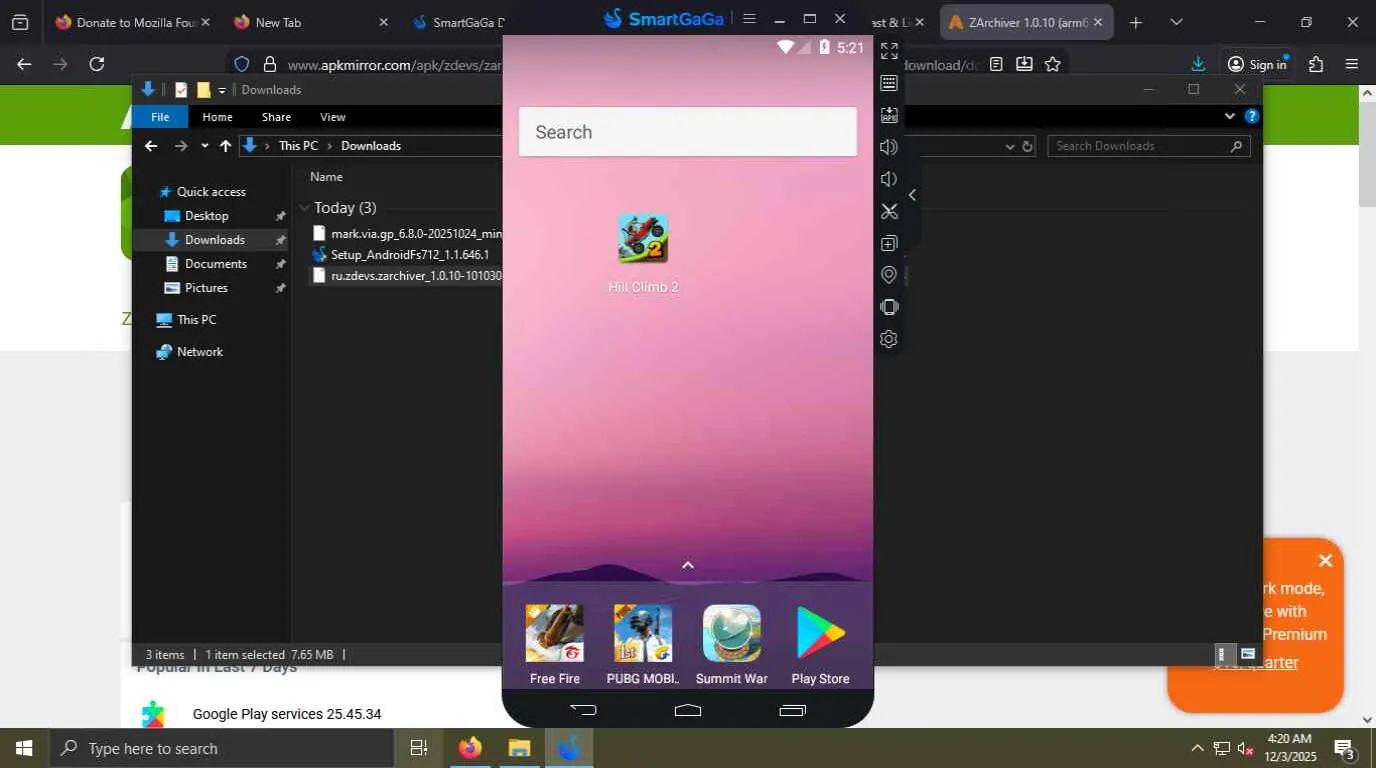Reload the page in Firefox
Screen dimensions: 1376x768
click(x=97, y=64)
